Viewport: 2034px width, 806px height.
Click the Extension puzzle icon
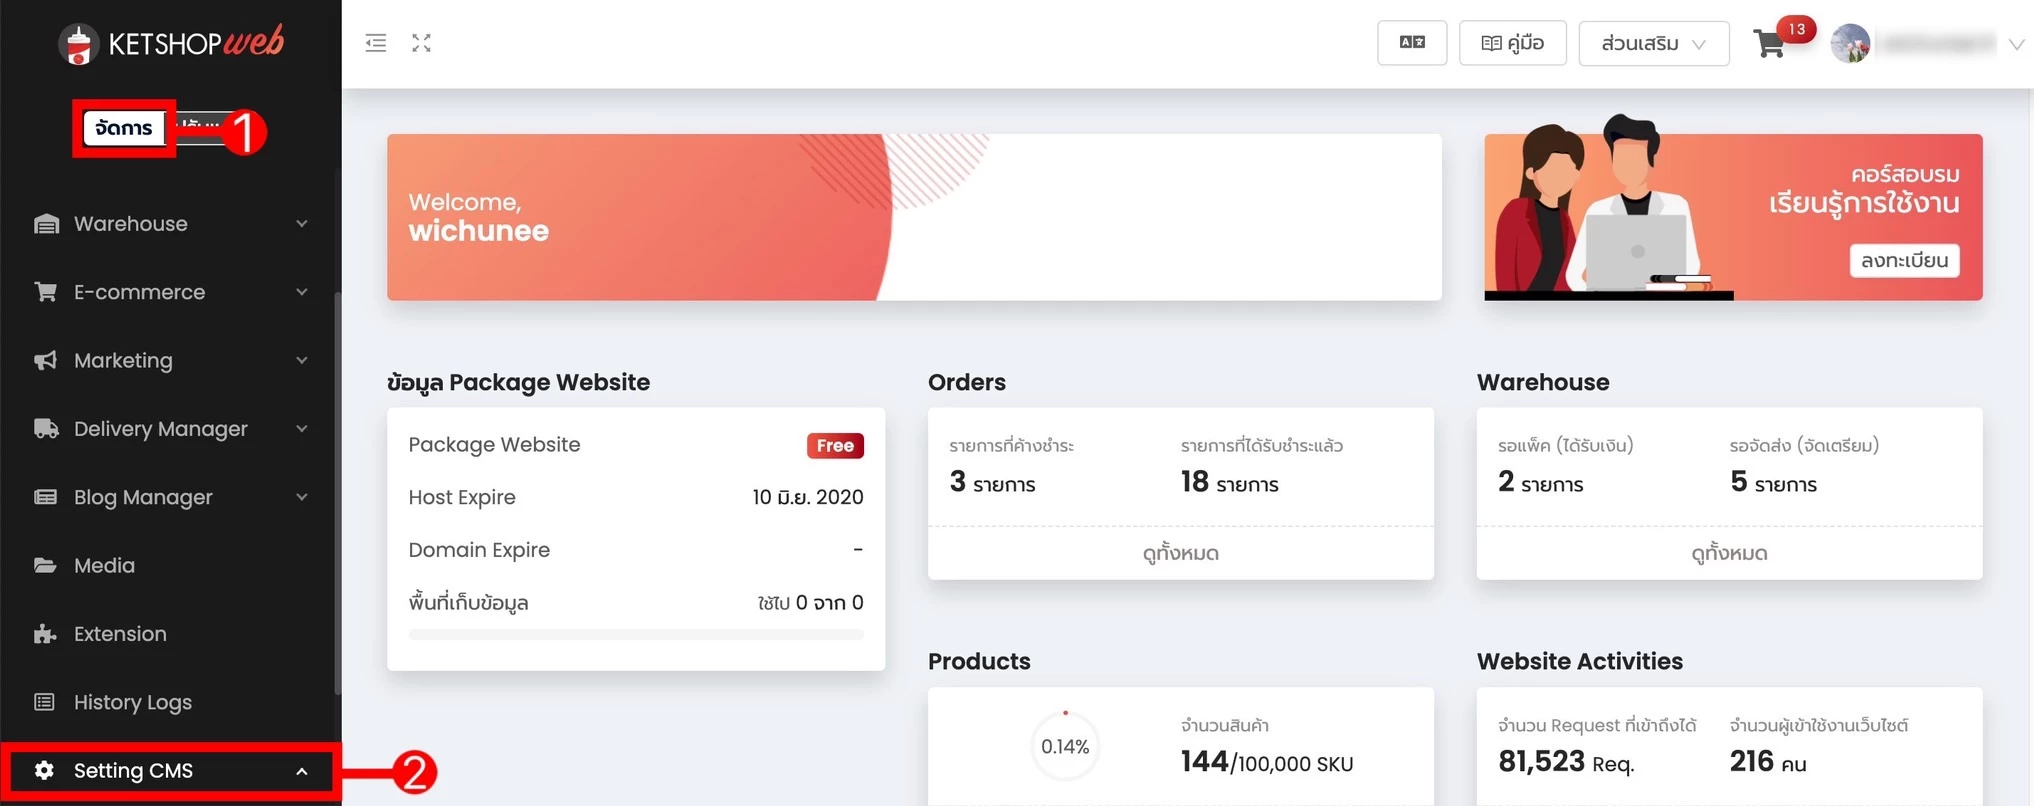tap(46, 634)
